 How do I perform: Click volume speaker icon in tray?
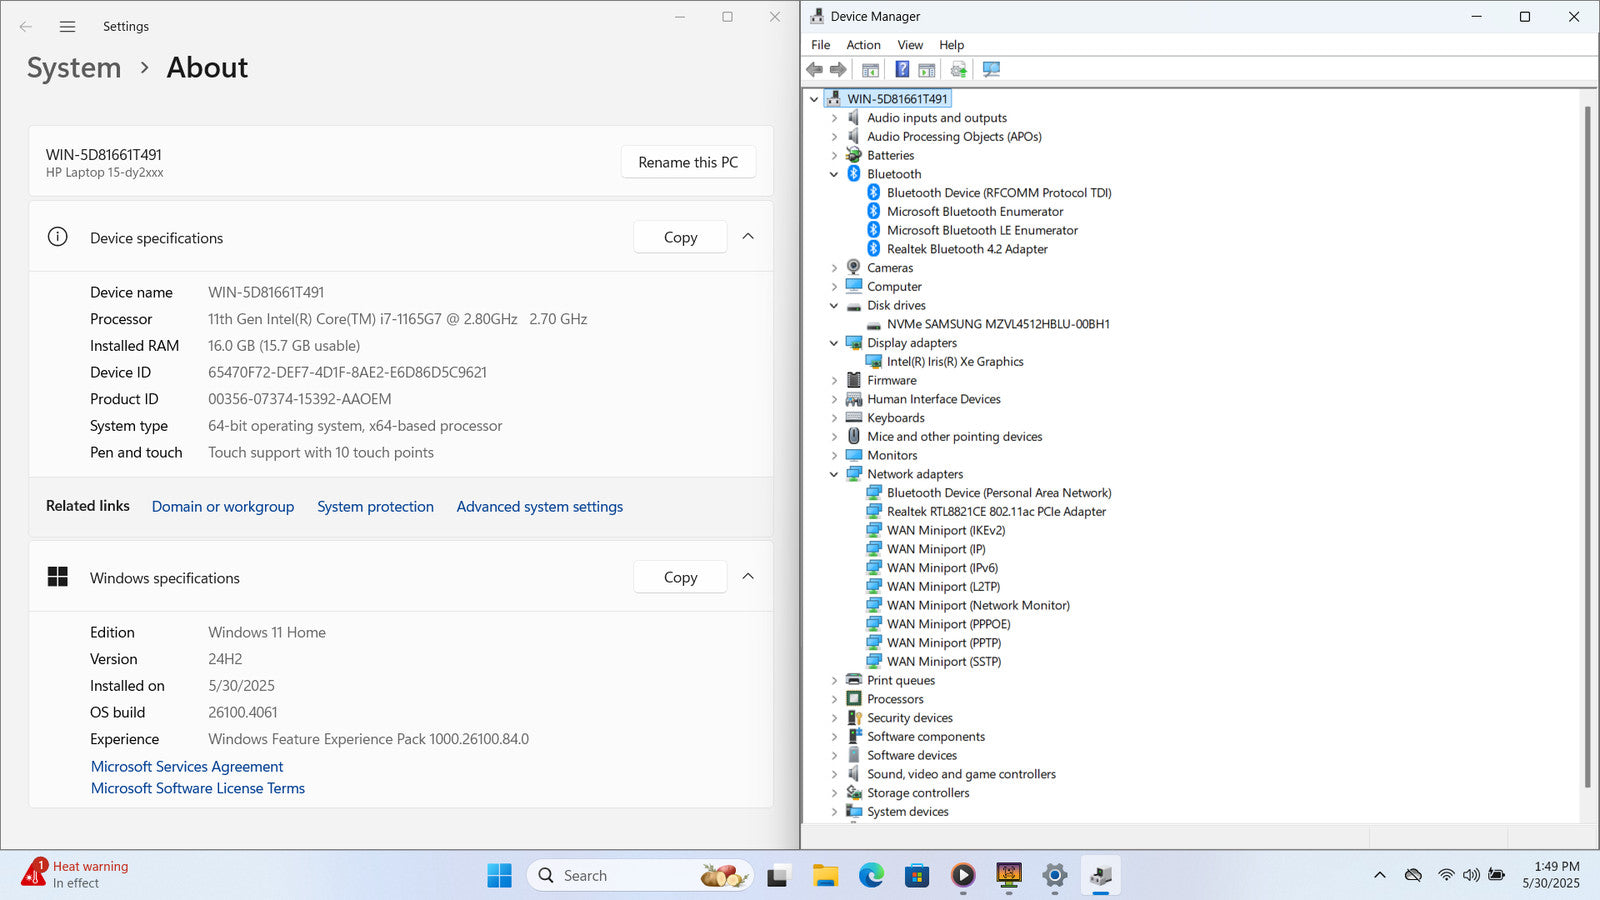click(x=1471, y=875)
